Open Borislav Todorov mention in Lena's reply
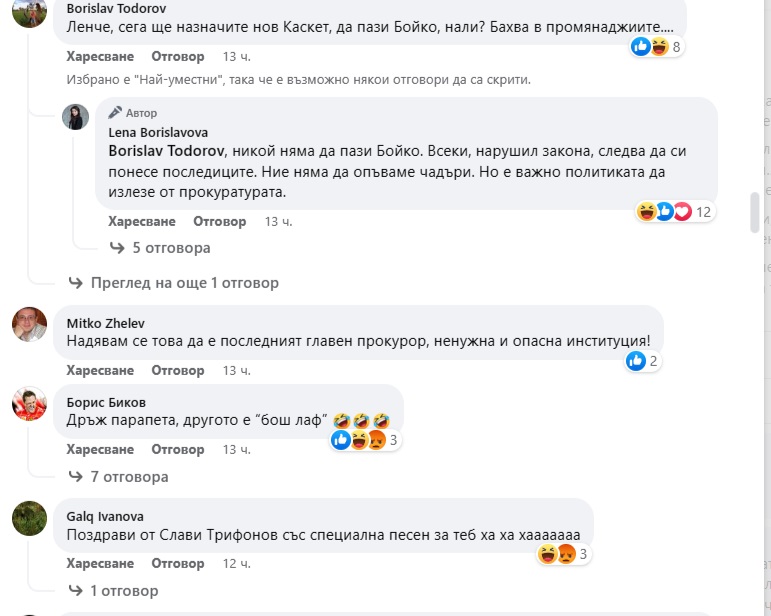 pyautogui.click(x=167, y=150)
